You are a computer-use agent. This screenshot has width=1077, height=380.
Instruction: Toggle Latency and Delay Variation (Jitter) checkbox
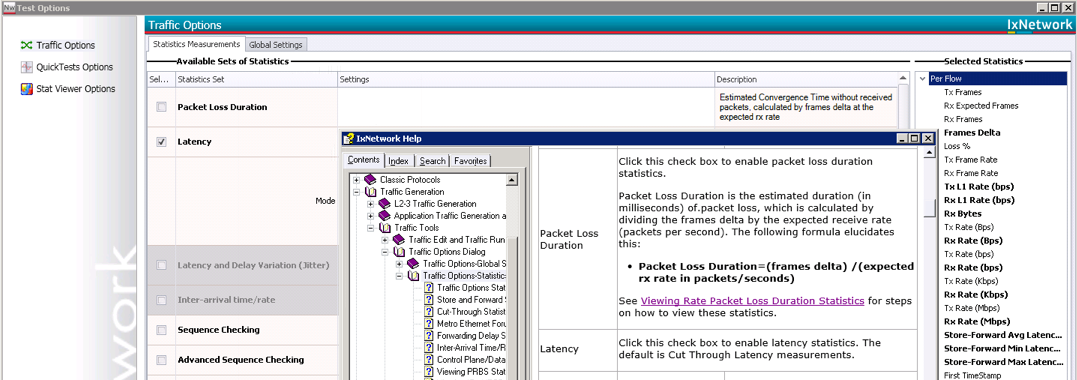pos(161,265)
